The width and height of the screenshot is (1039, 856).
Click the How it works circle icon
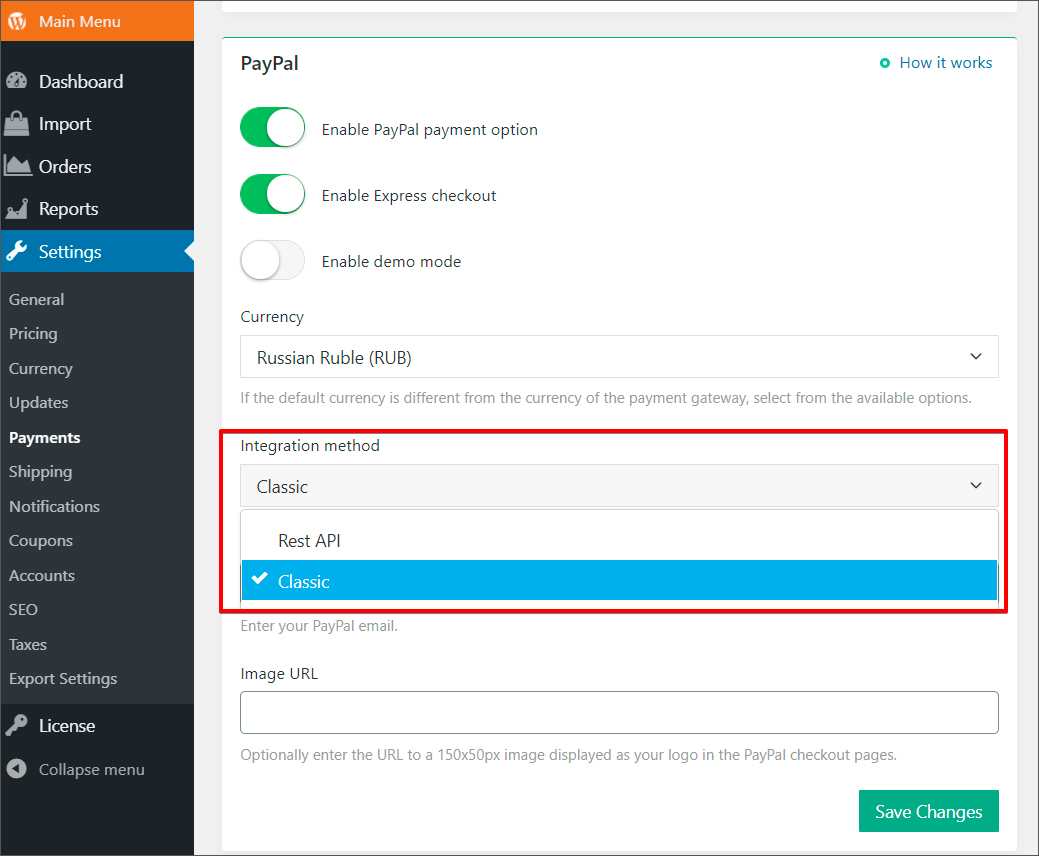(x=885, y=63)
